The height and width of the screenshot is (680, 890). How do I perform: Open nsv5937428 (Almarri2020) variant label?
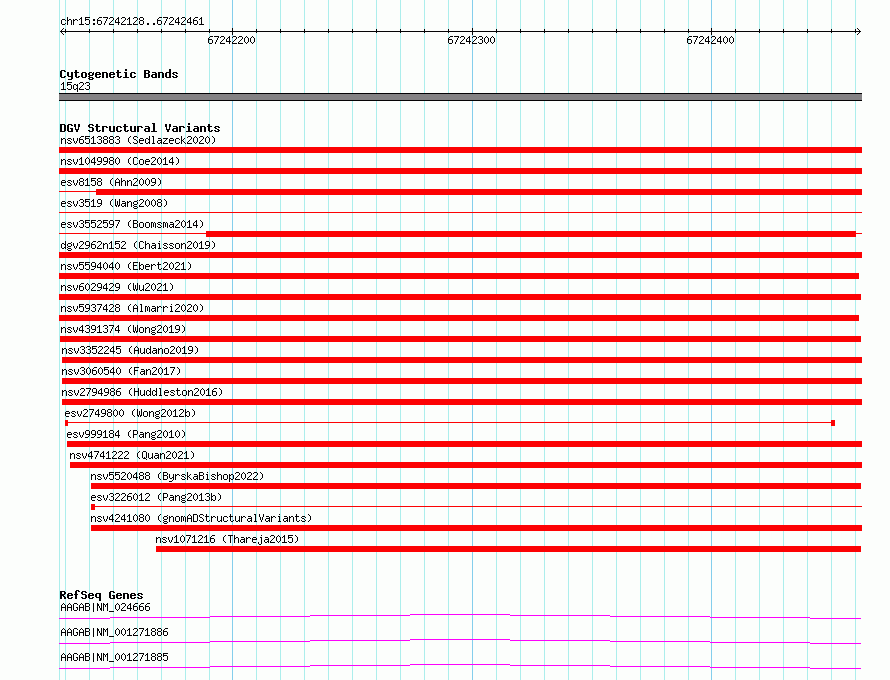click(132, 308)
